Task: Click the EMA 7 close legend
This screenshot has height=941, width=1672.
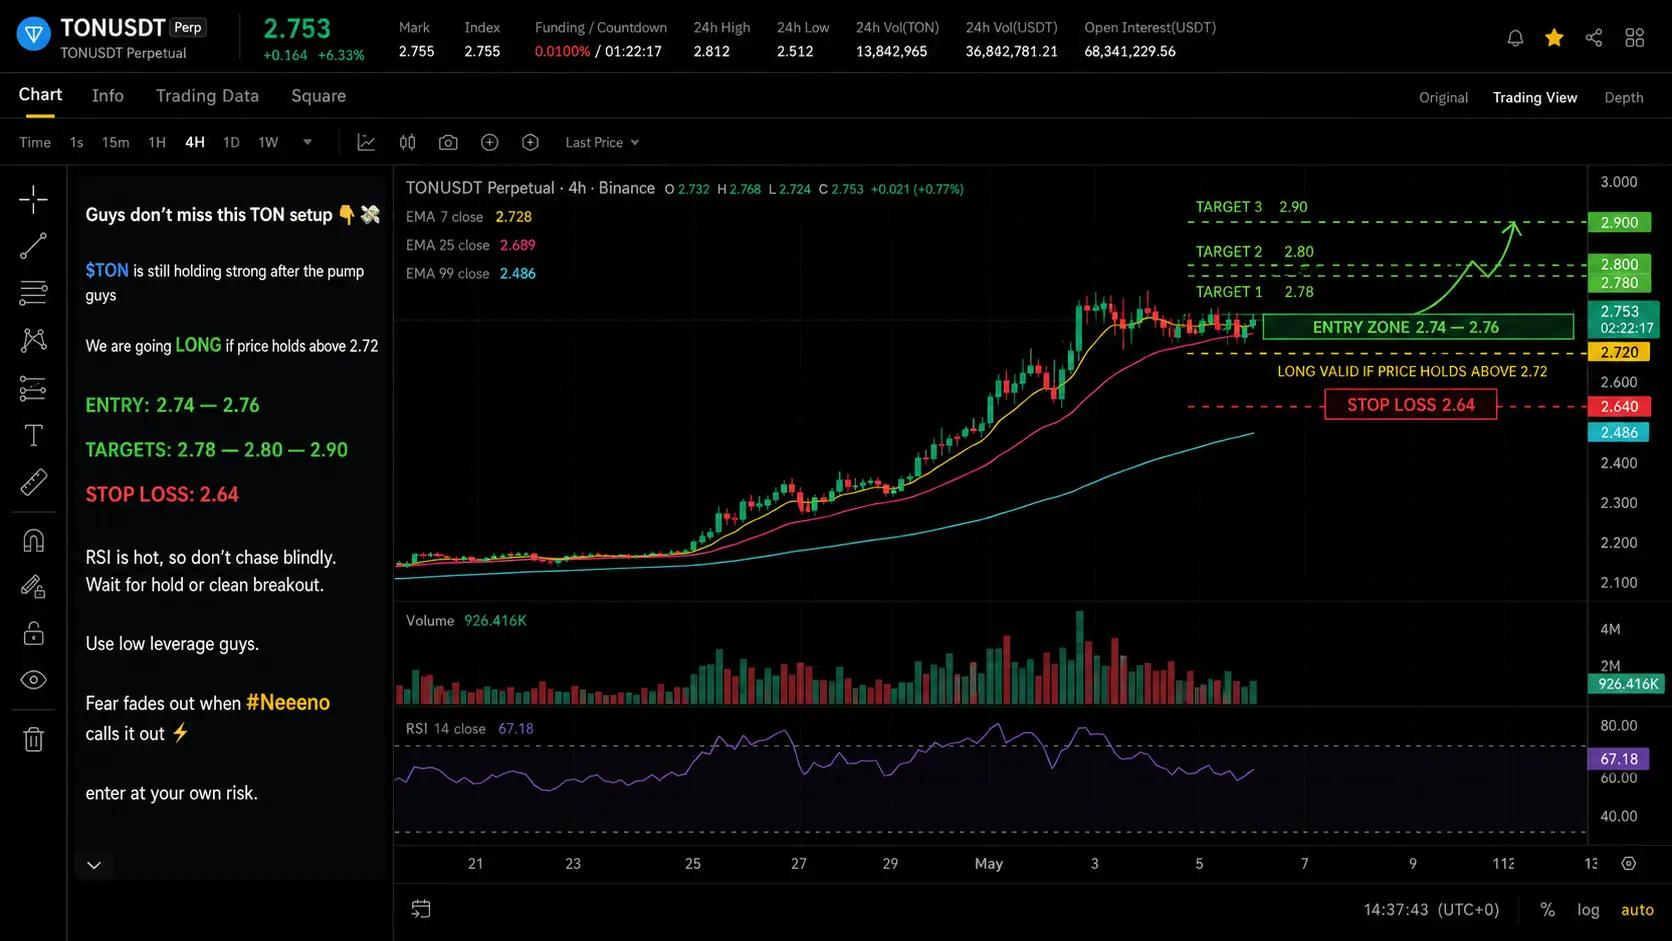Action: (x=469, y=217)
